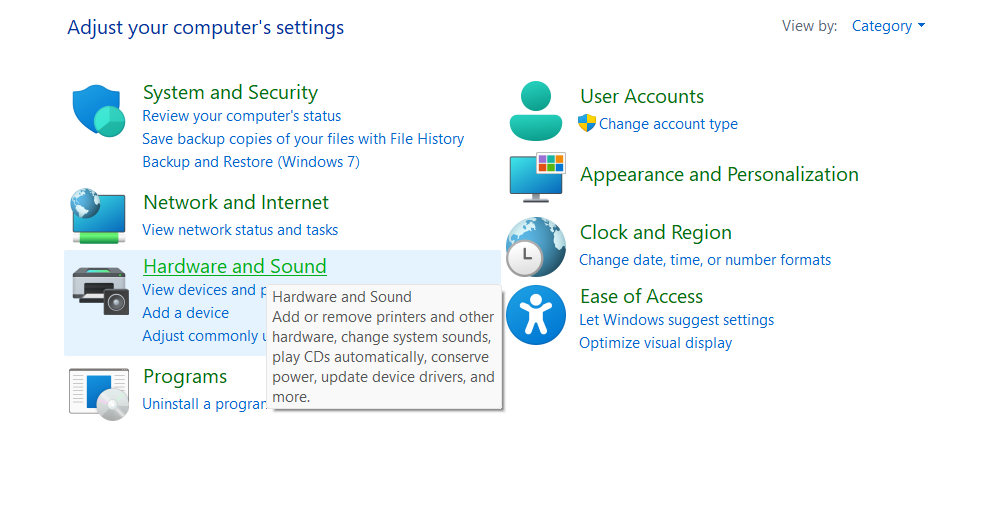The height and width of the screenshot is (506, 995).
Task: Open Backup and Restore (Windows 7)
Action: coord(251,162)
